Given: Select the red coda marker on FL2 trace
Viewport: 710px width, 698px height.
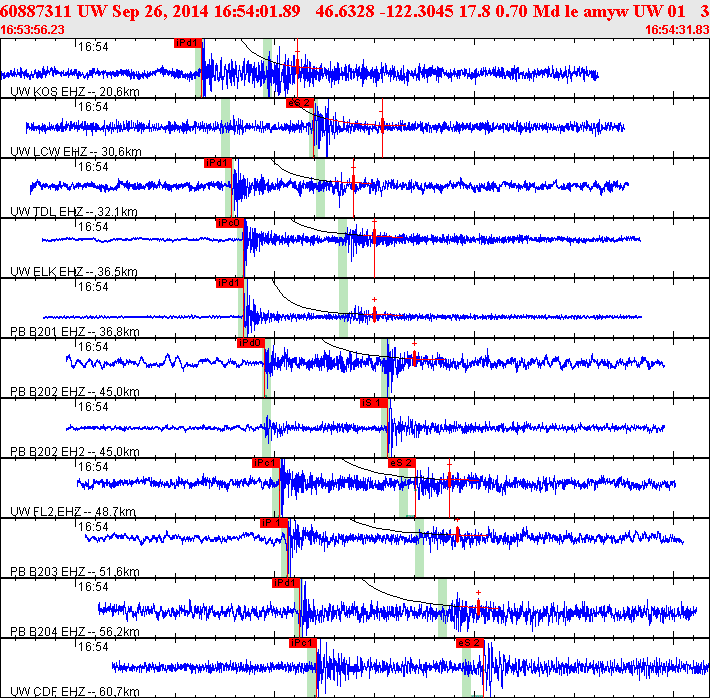Looking at the screenshot, I should coord(450,479).
